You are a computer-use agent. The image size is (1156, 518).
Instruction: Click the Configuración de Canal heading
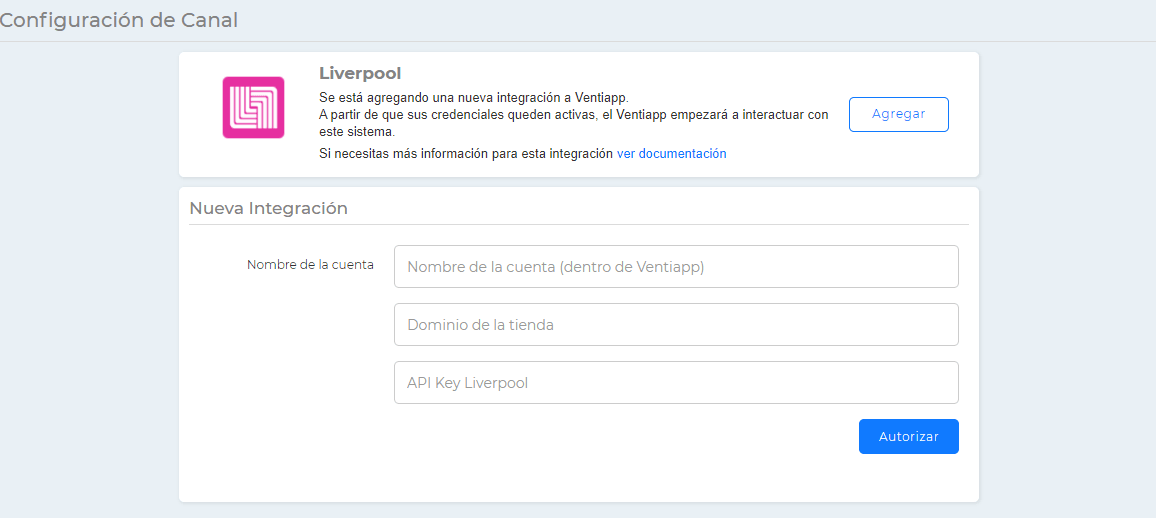[118, 21]
